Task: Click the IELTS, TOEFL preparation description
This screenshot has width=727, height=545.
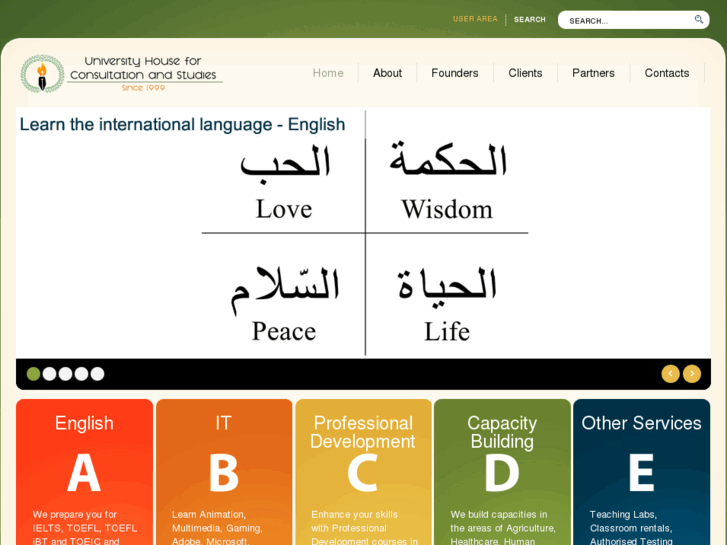Action: tap(85, 528)
